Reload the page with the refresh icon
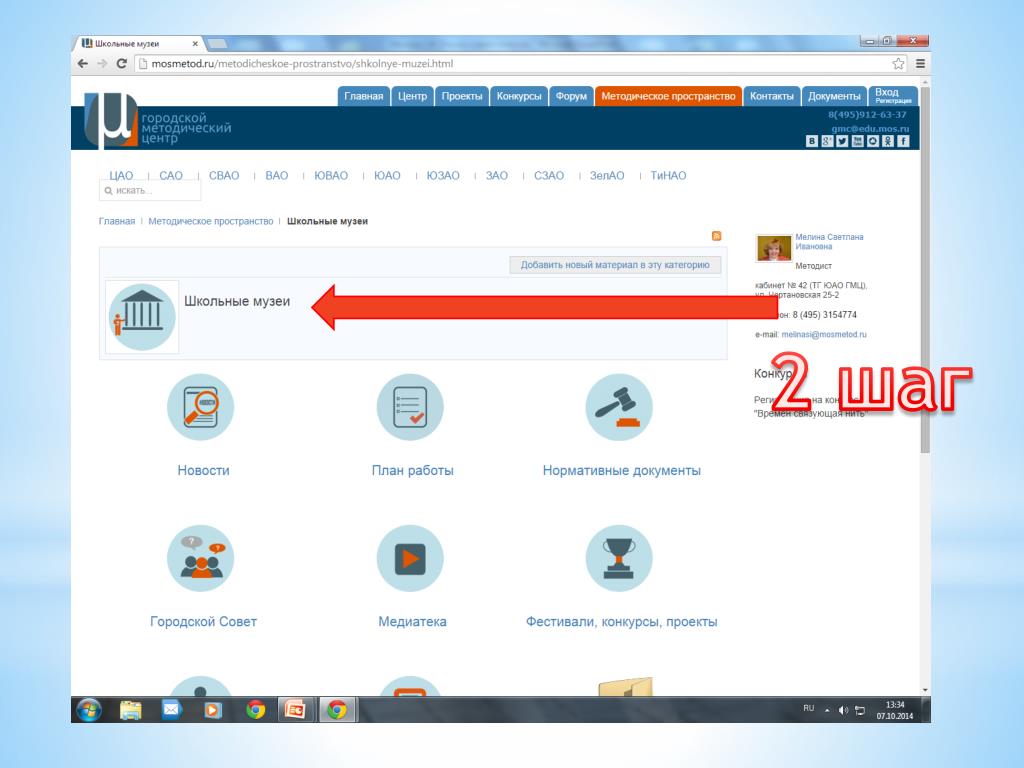This screenshot has height=768, width=1024. pyautogui.click(x=121, y=63)
